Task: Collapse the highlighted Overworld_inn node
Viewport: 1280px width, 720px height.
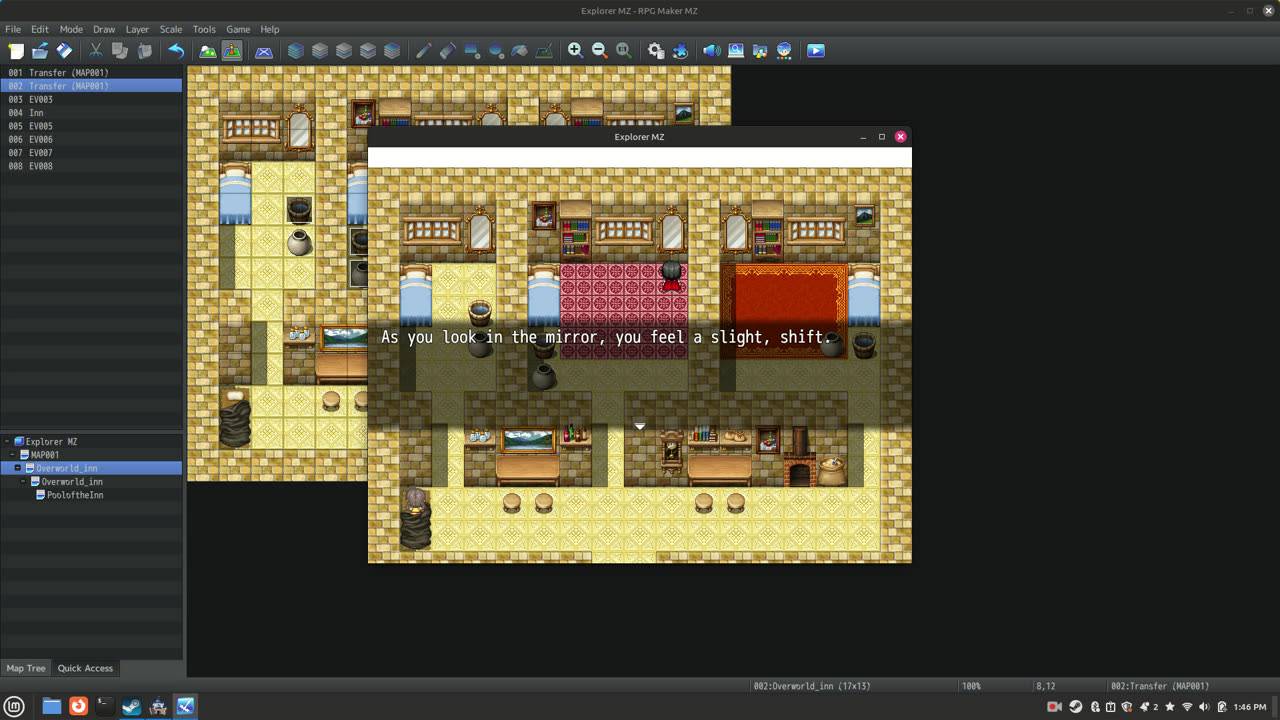Action: (18, 468)
